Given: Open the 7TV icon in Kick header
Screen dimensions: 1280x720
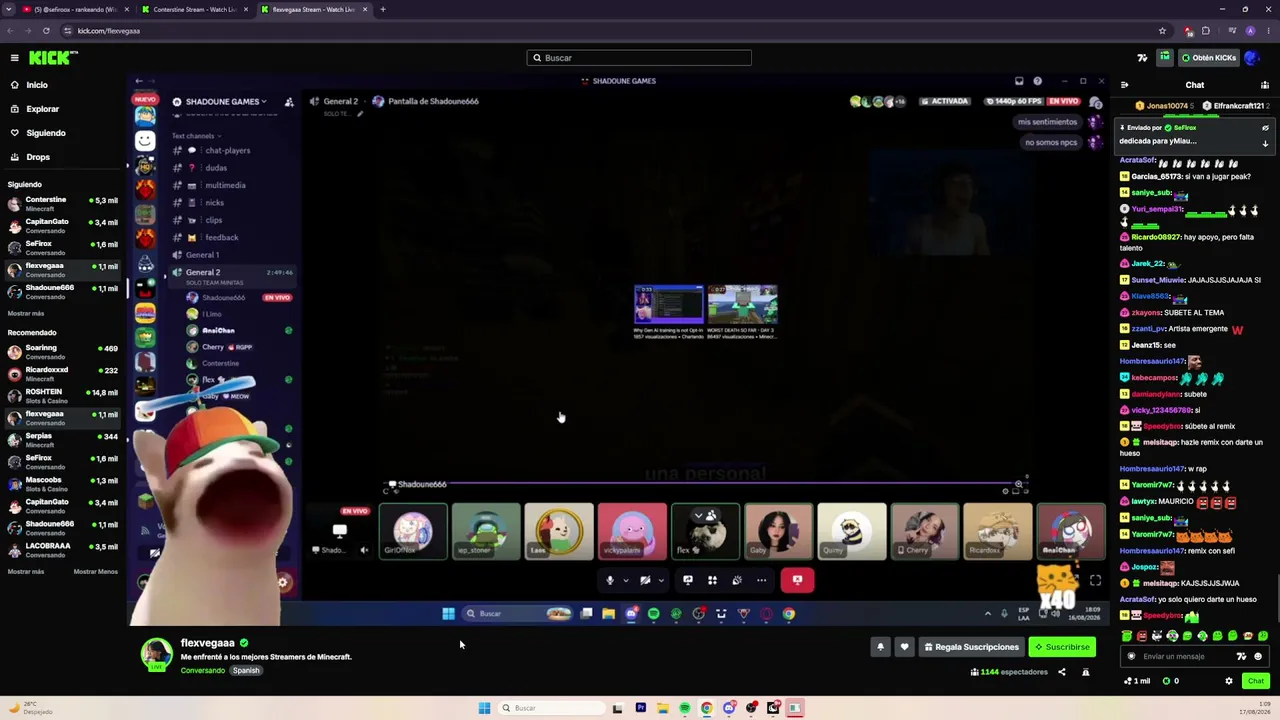Looking at the screenshot, I should tap(1143, 58).
